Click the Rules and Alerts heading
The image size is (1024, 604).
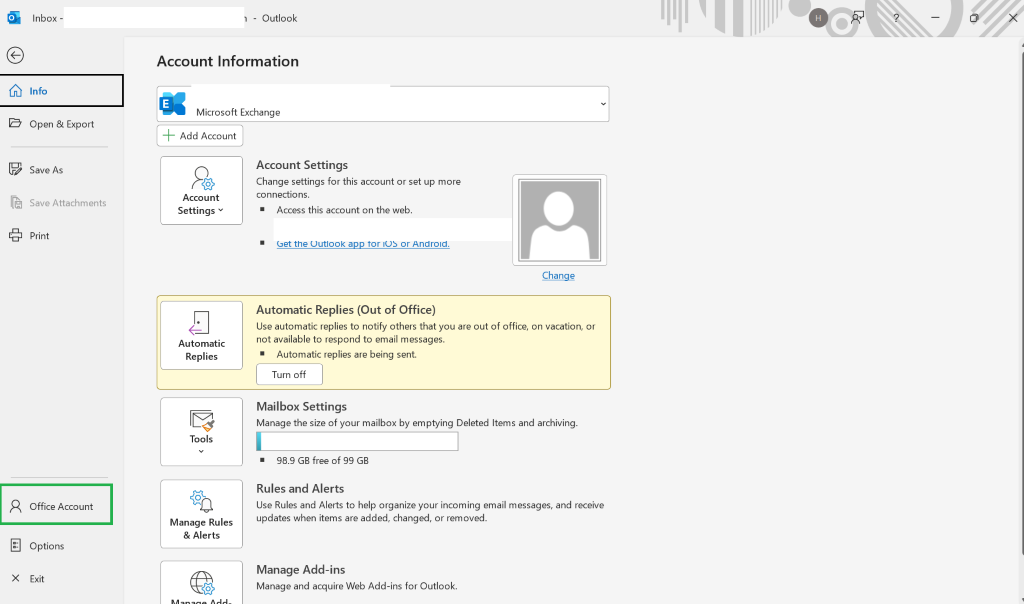[300, 488]
